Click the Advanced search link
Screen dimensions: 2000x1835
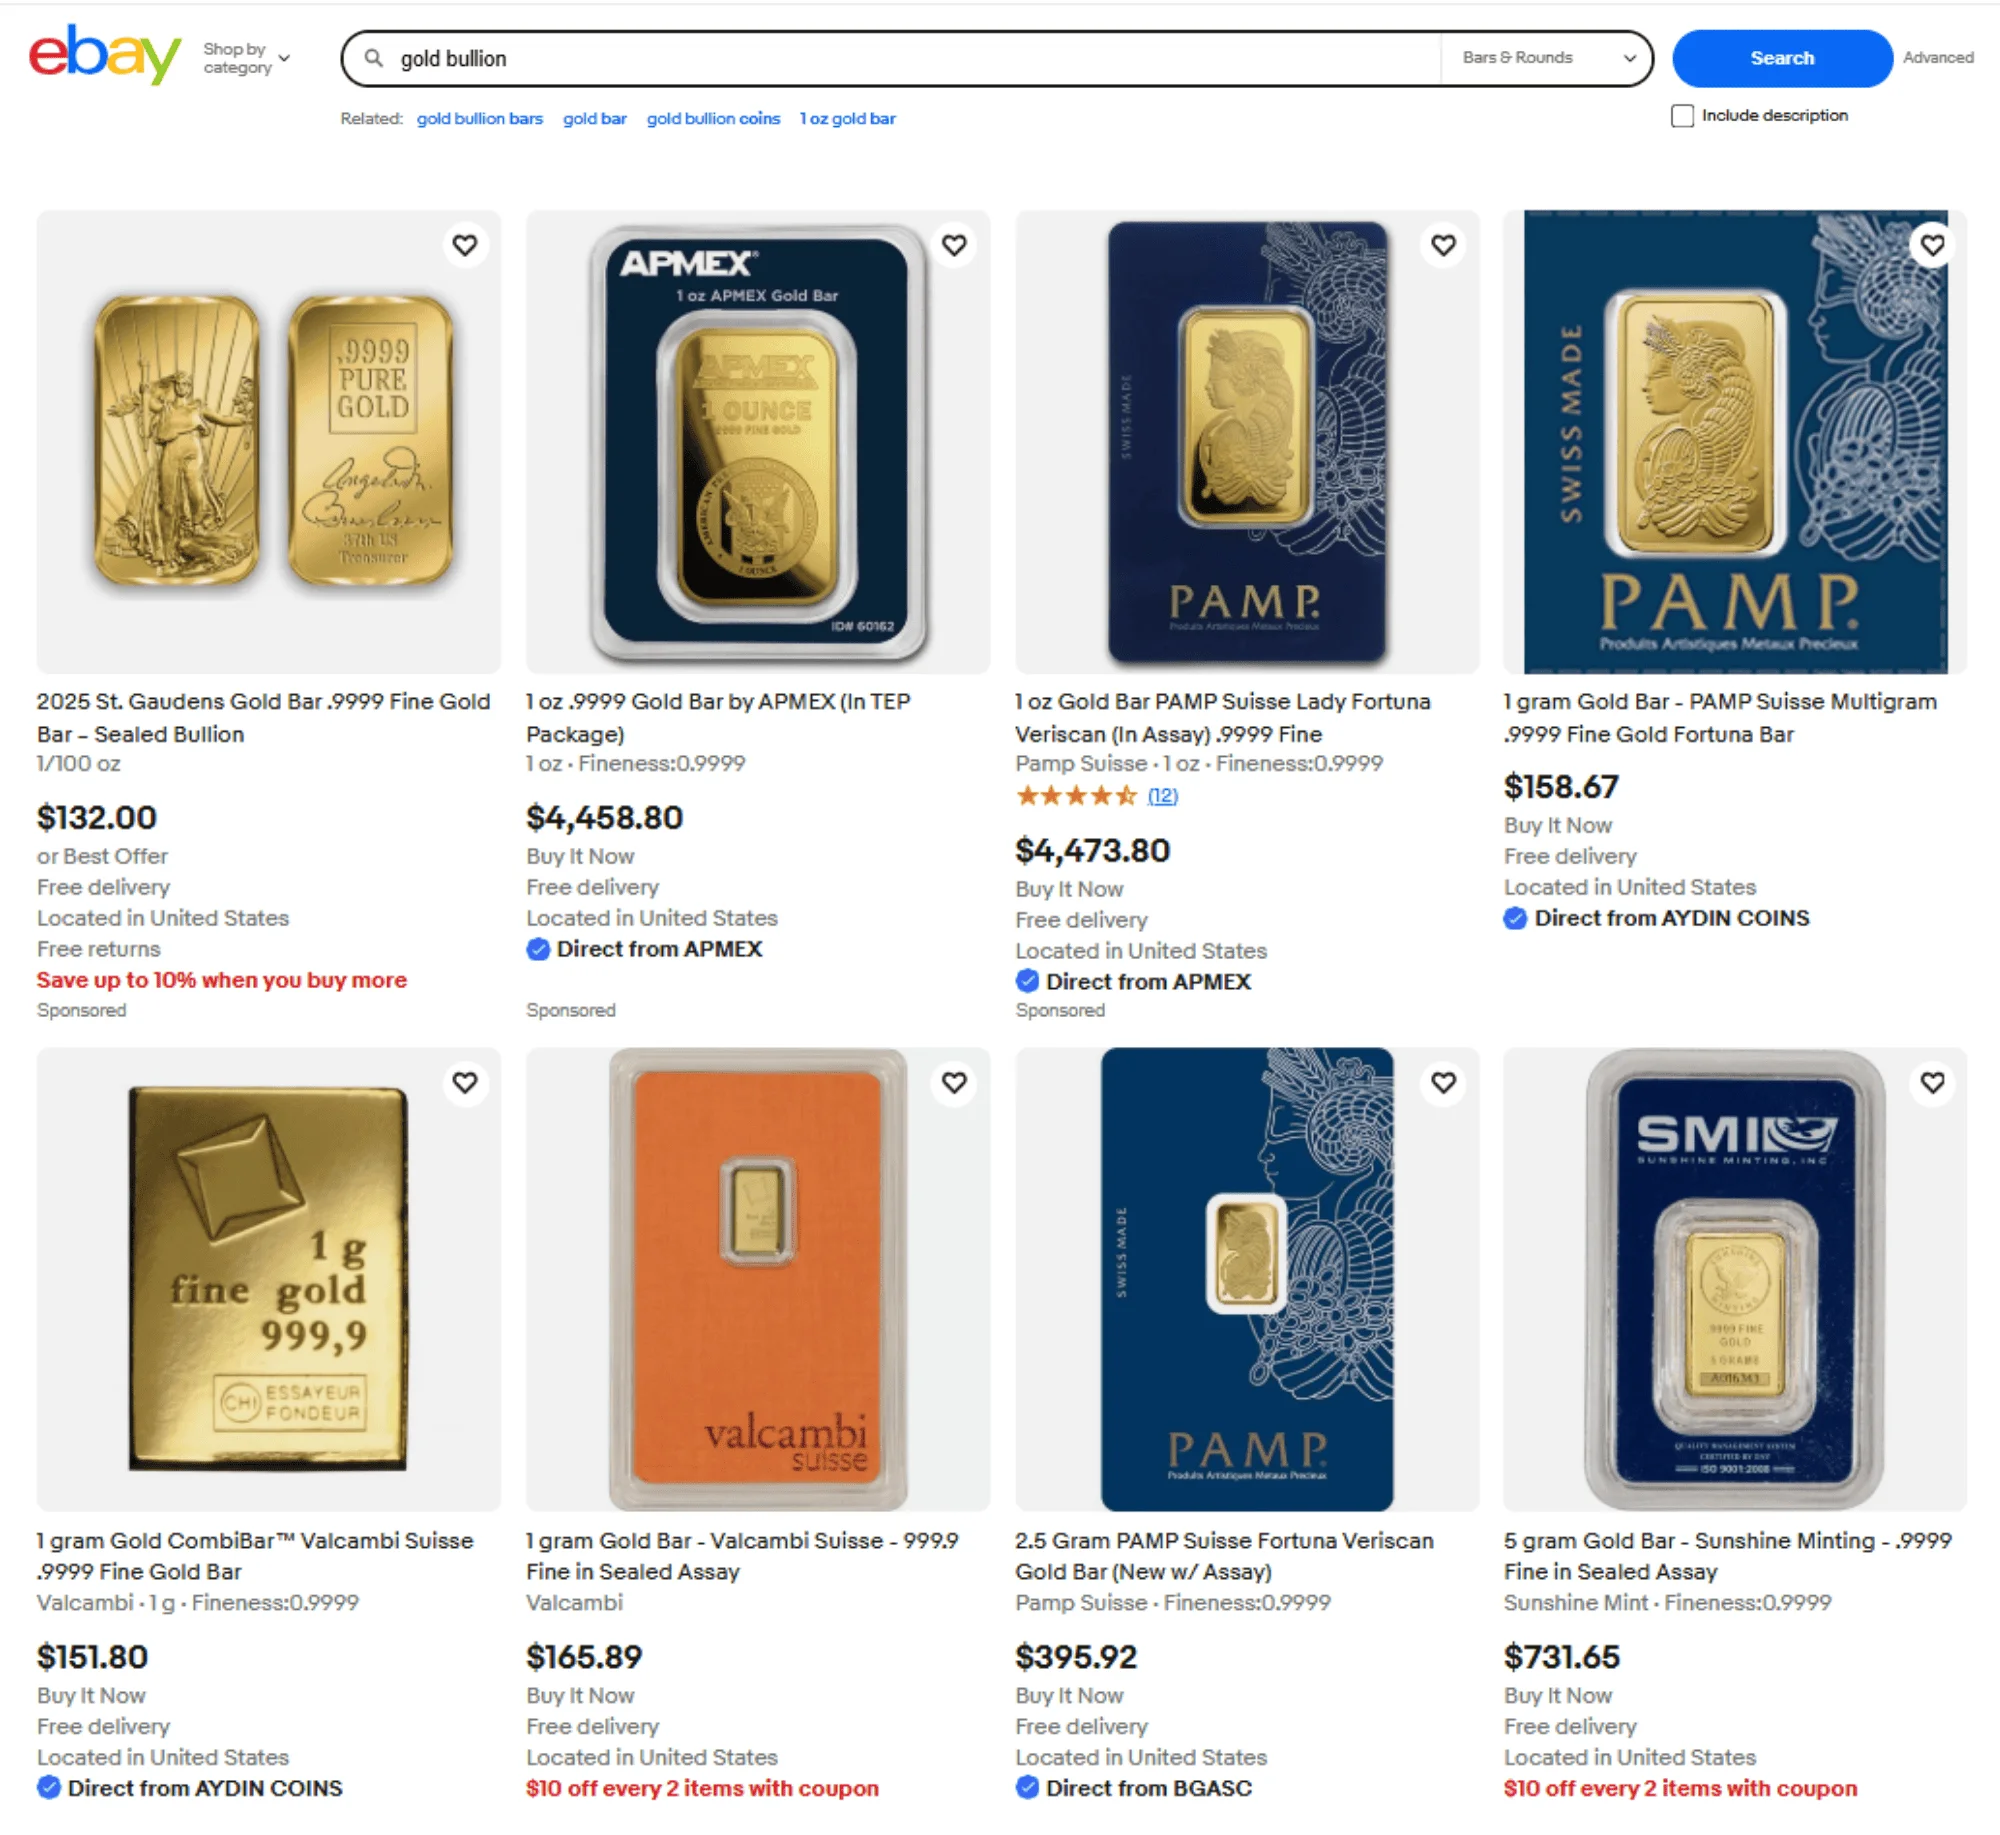[x=1937, y=57]
